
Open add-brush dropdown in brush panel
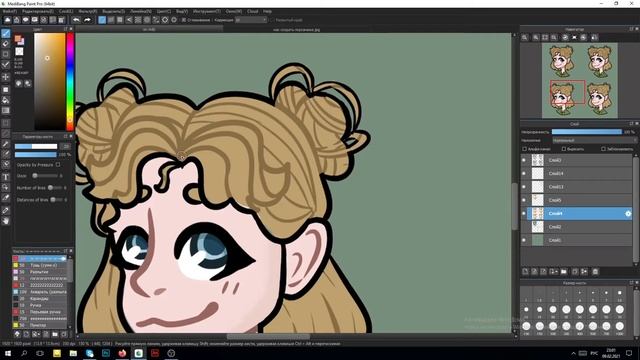point(36,334)
